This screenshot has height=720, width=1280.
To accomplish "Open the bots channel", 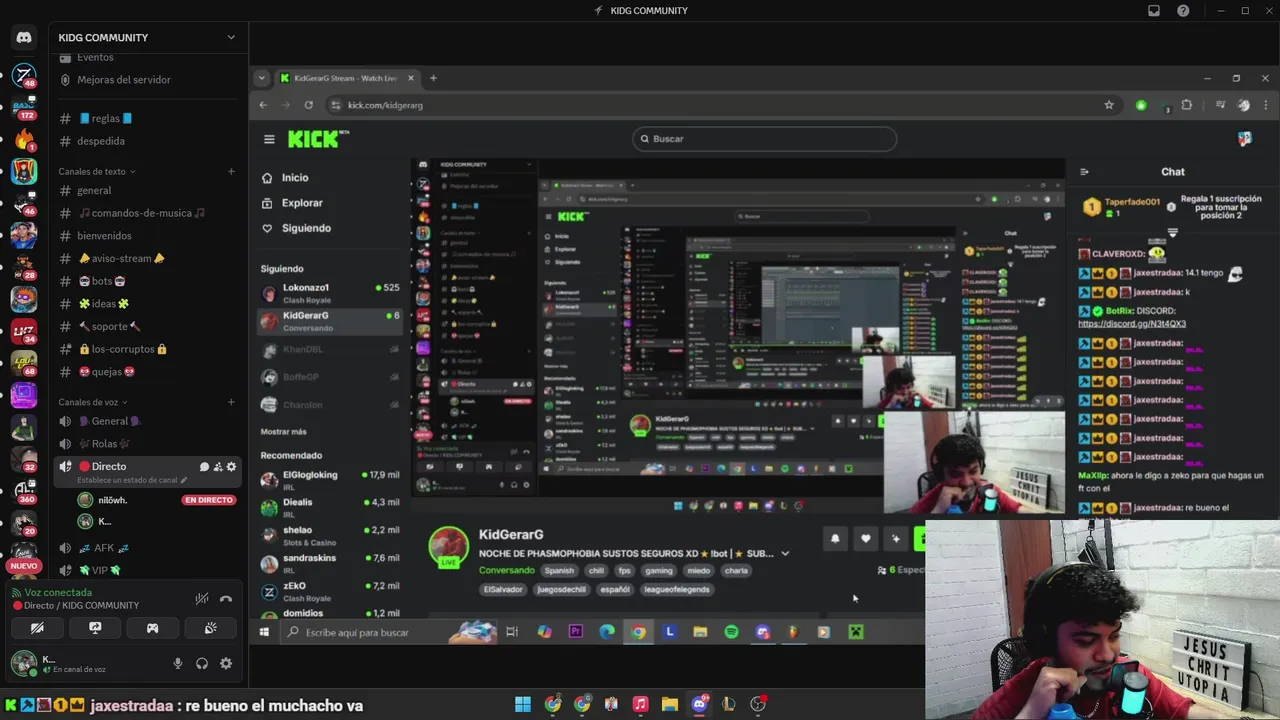I will (101, 281).
